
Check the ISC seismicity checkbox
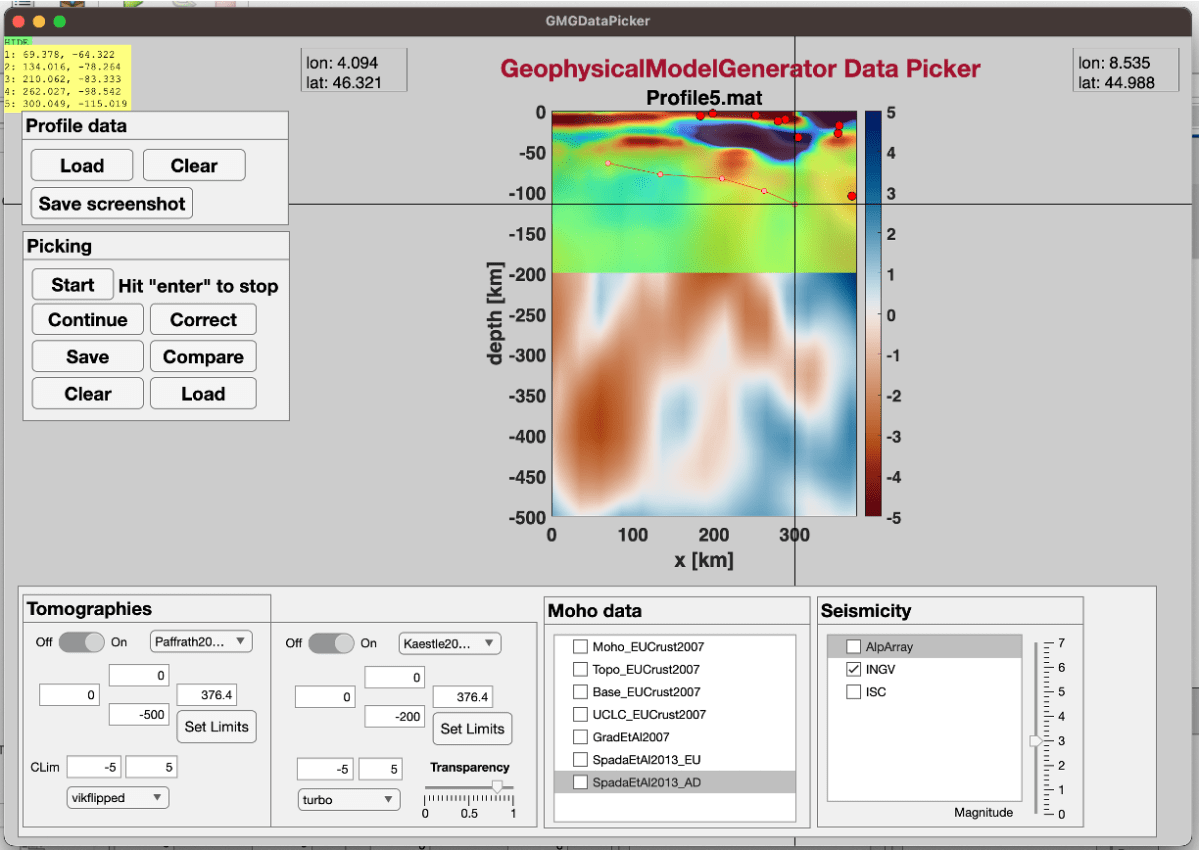coord(853,692)
